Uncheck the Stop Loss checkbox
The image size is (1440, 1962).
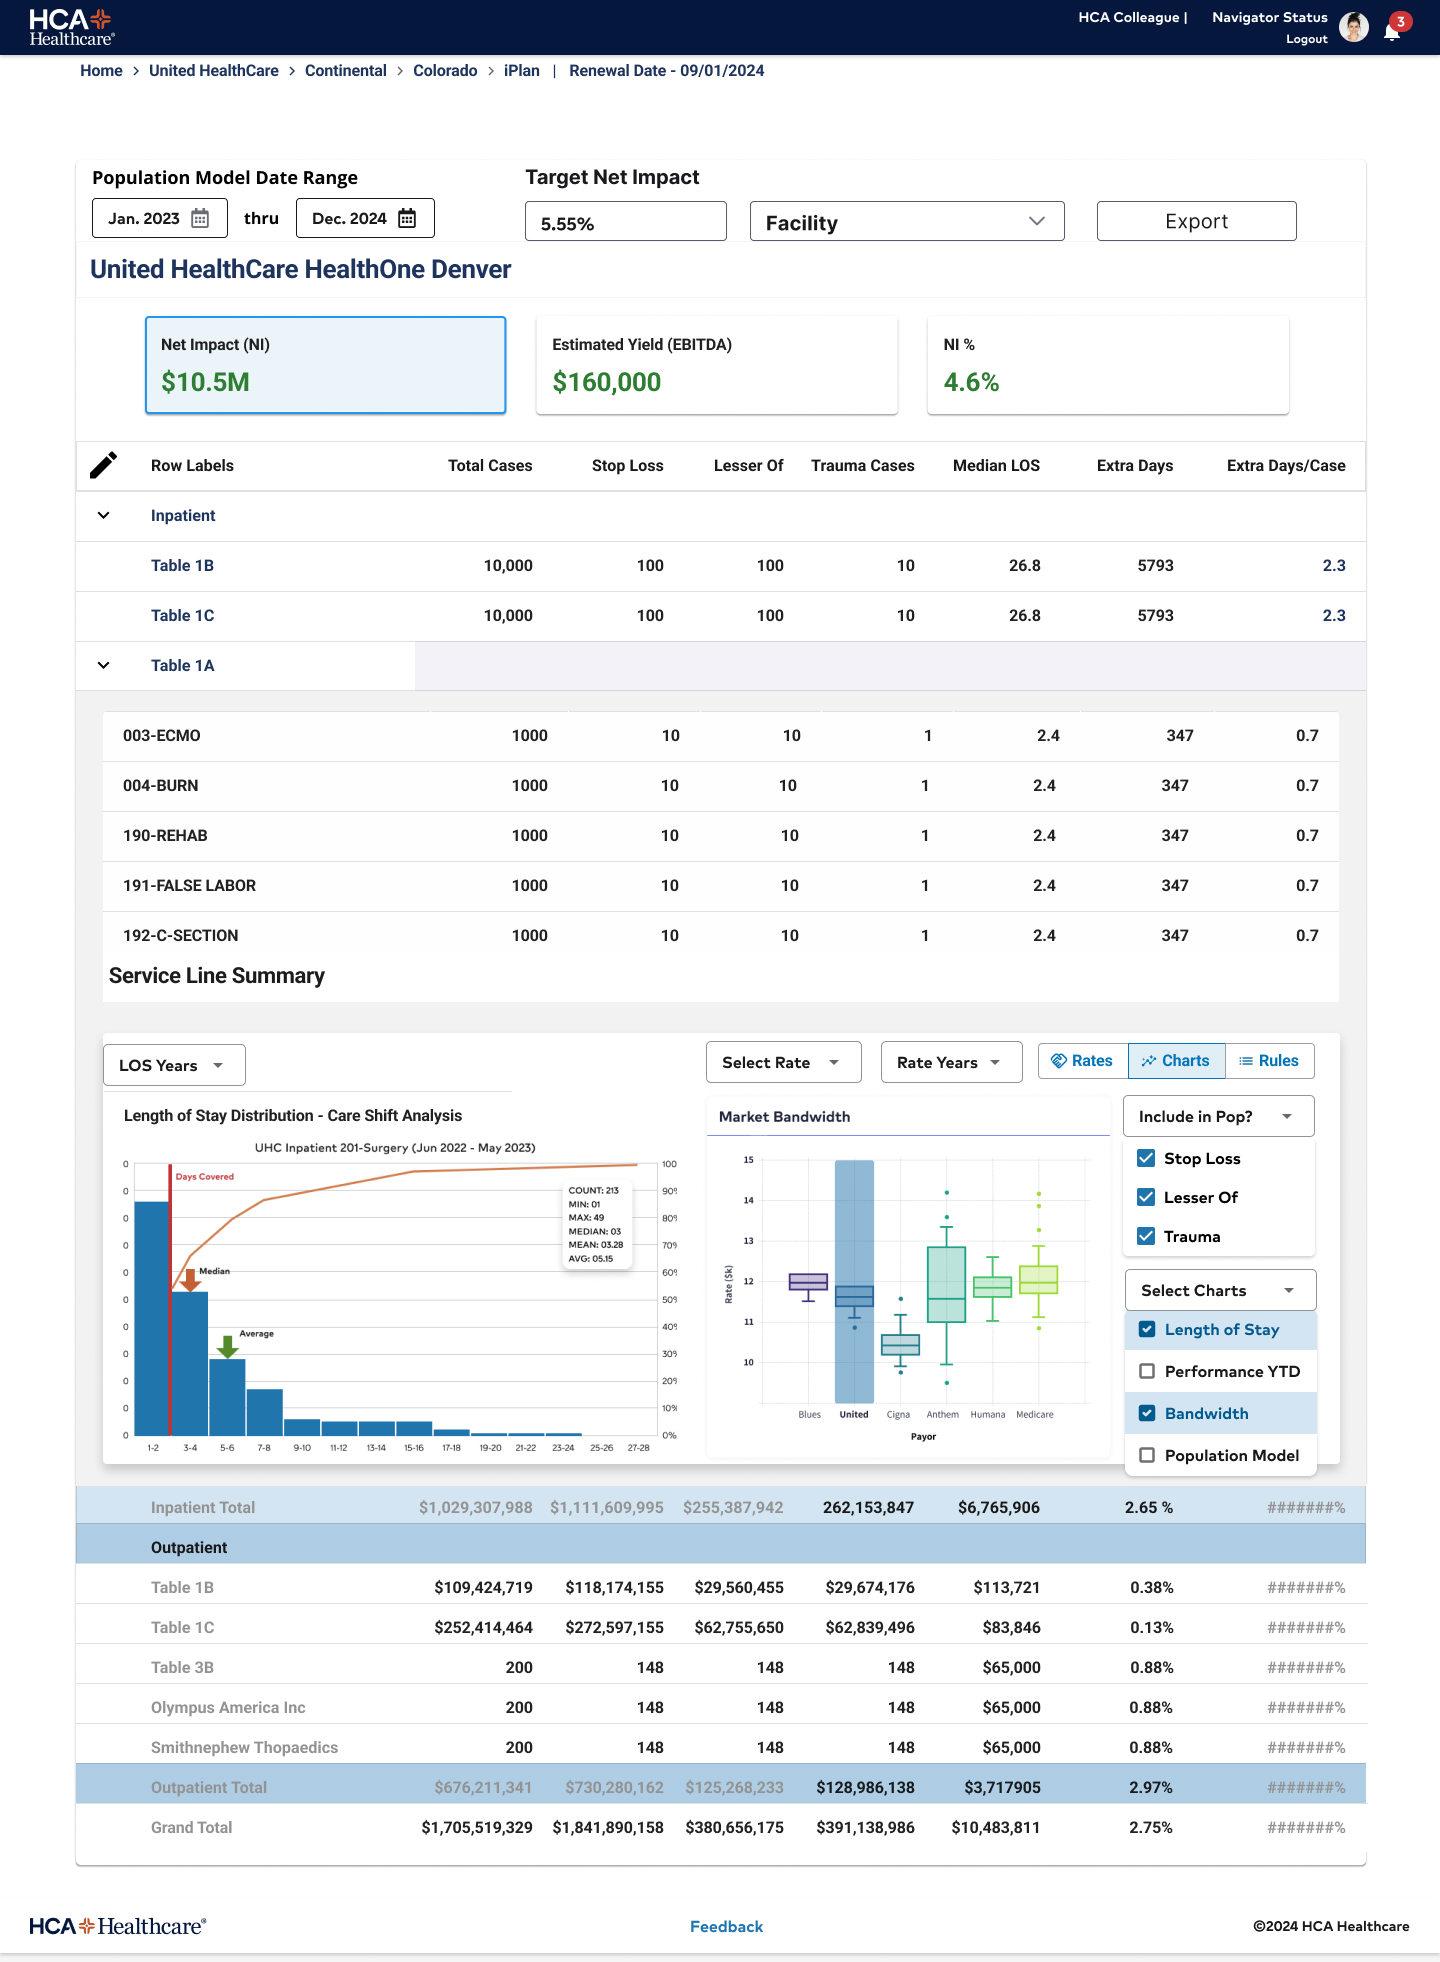tap(1147, 1158)
